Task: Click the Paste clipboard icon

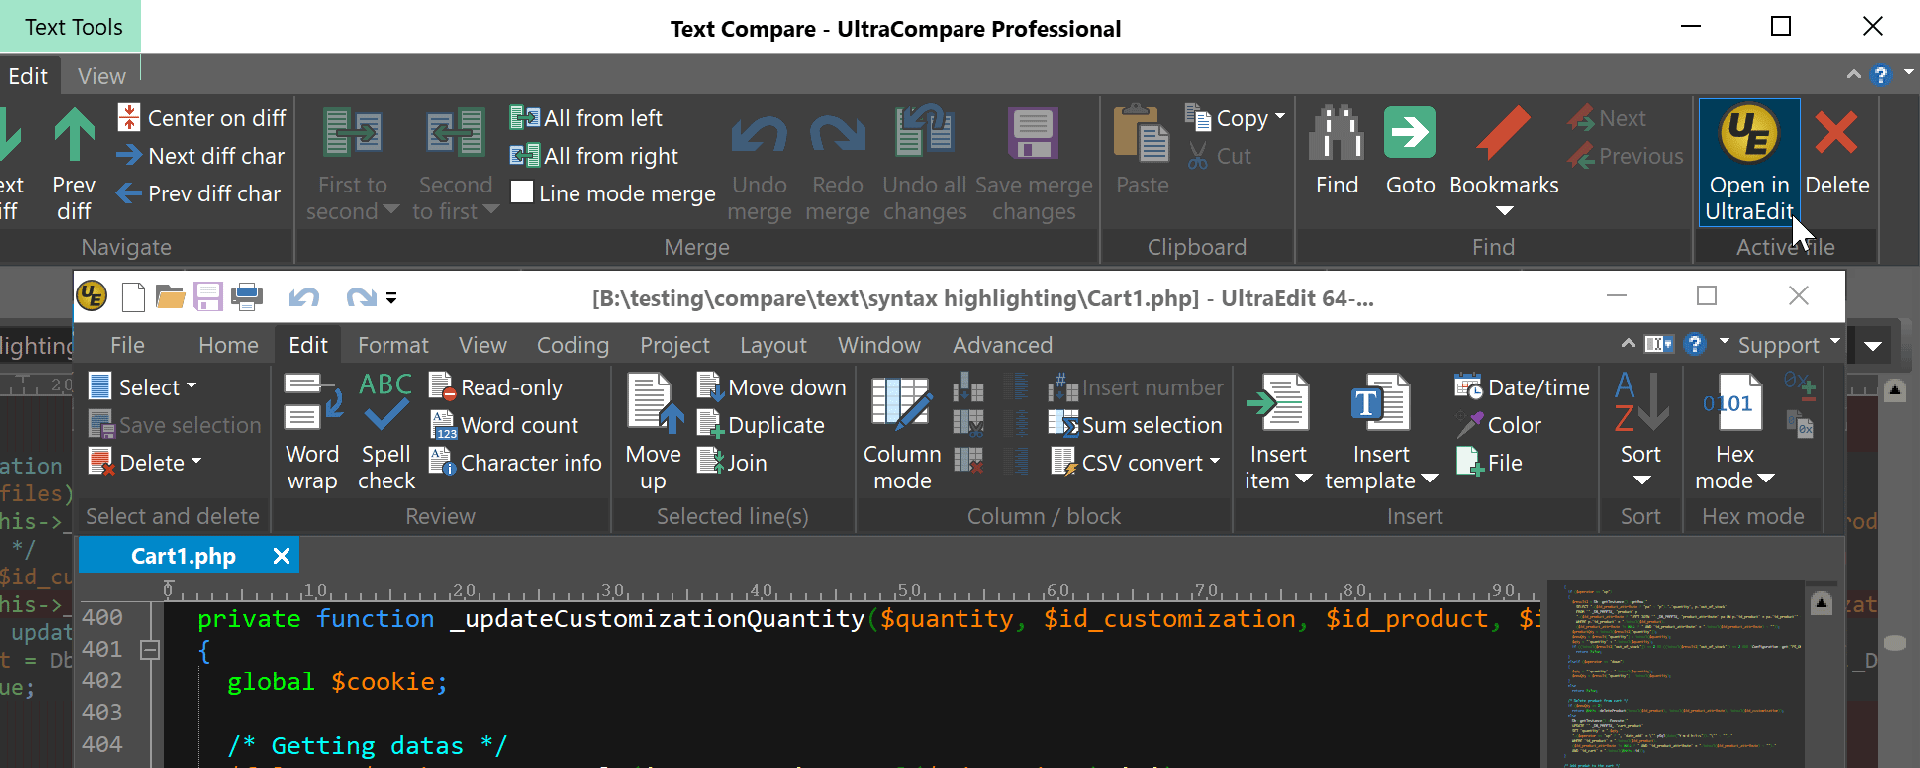Action: coord(1141,133)
